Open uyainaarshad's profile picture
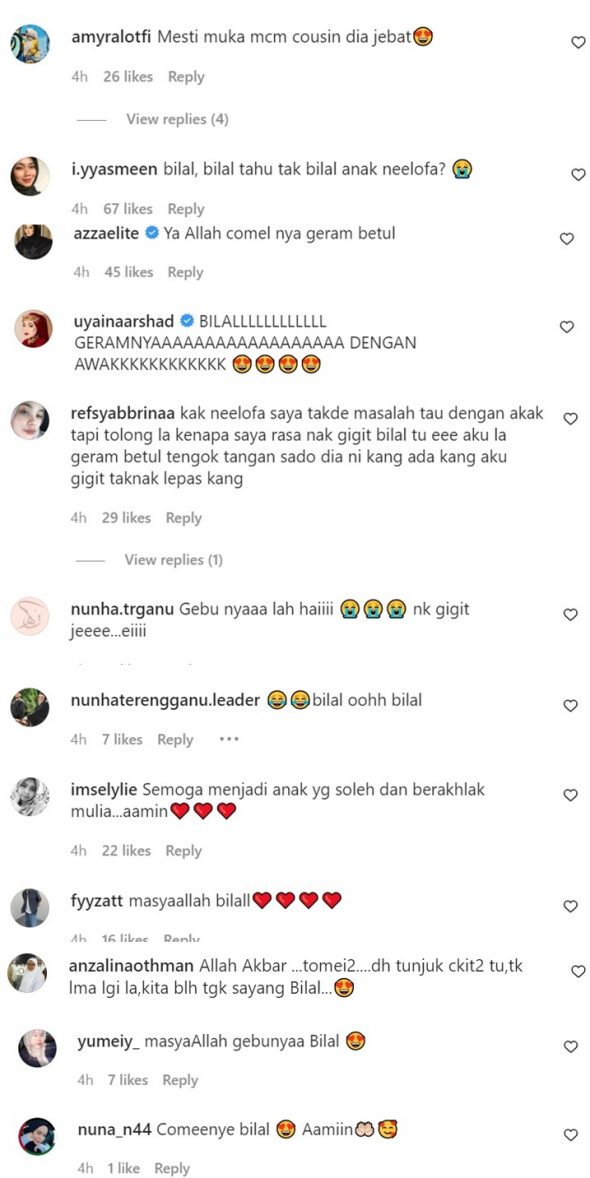The height and width of the screenshot is (1178, 590). (x=34, y=328)
